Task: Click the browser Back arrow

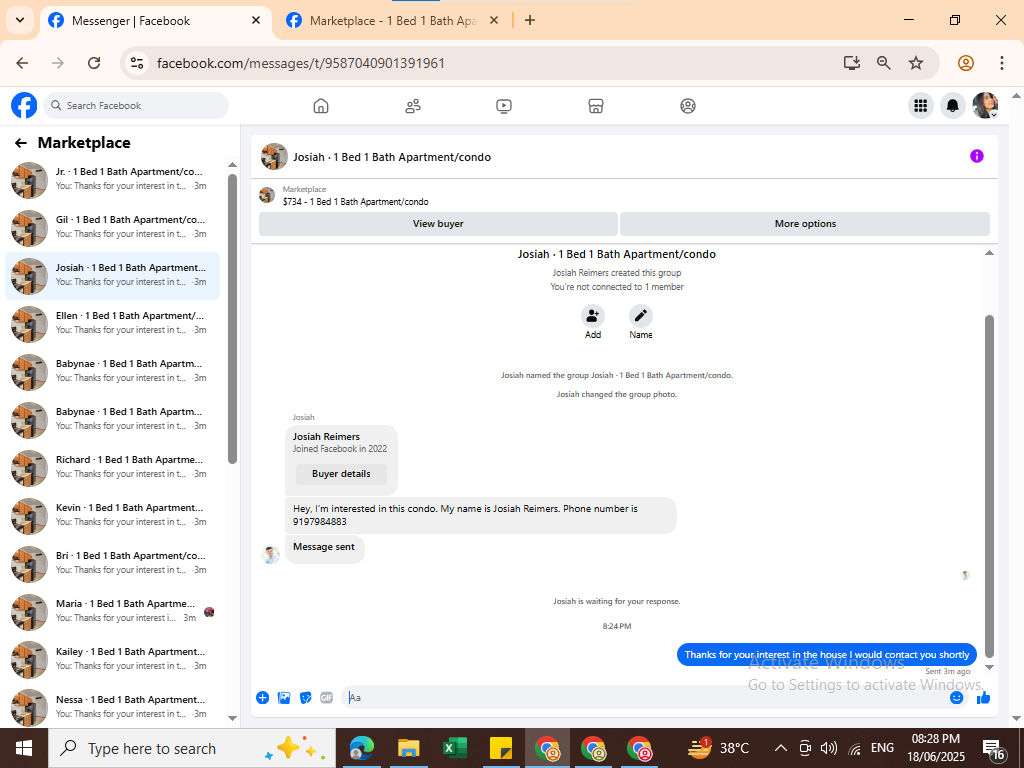Action: click(22, 63)
